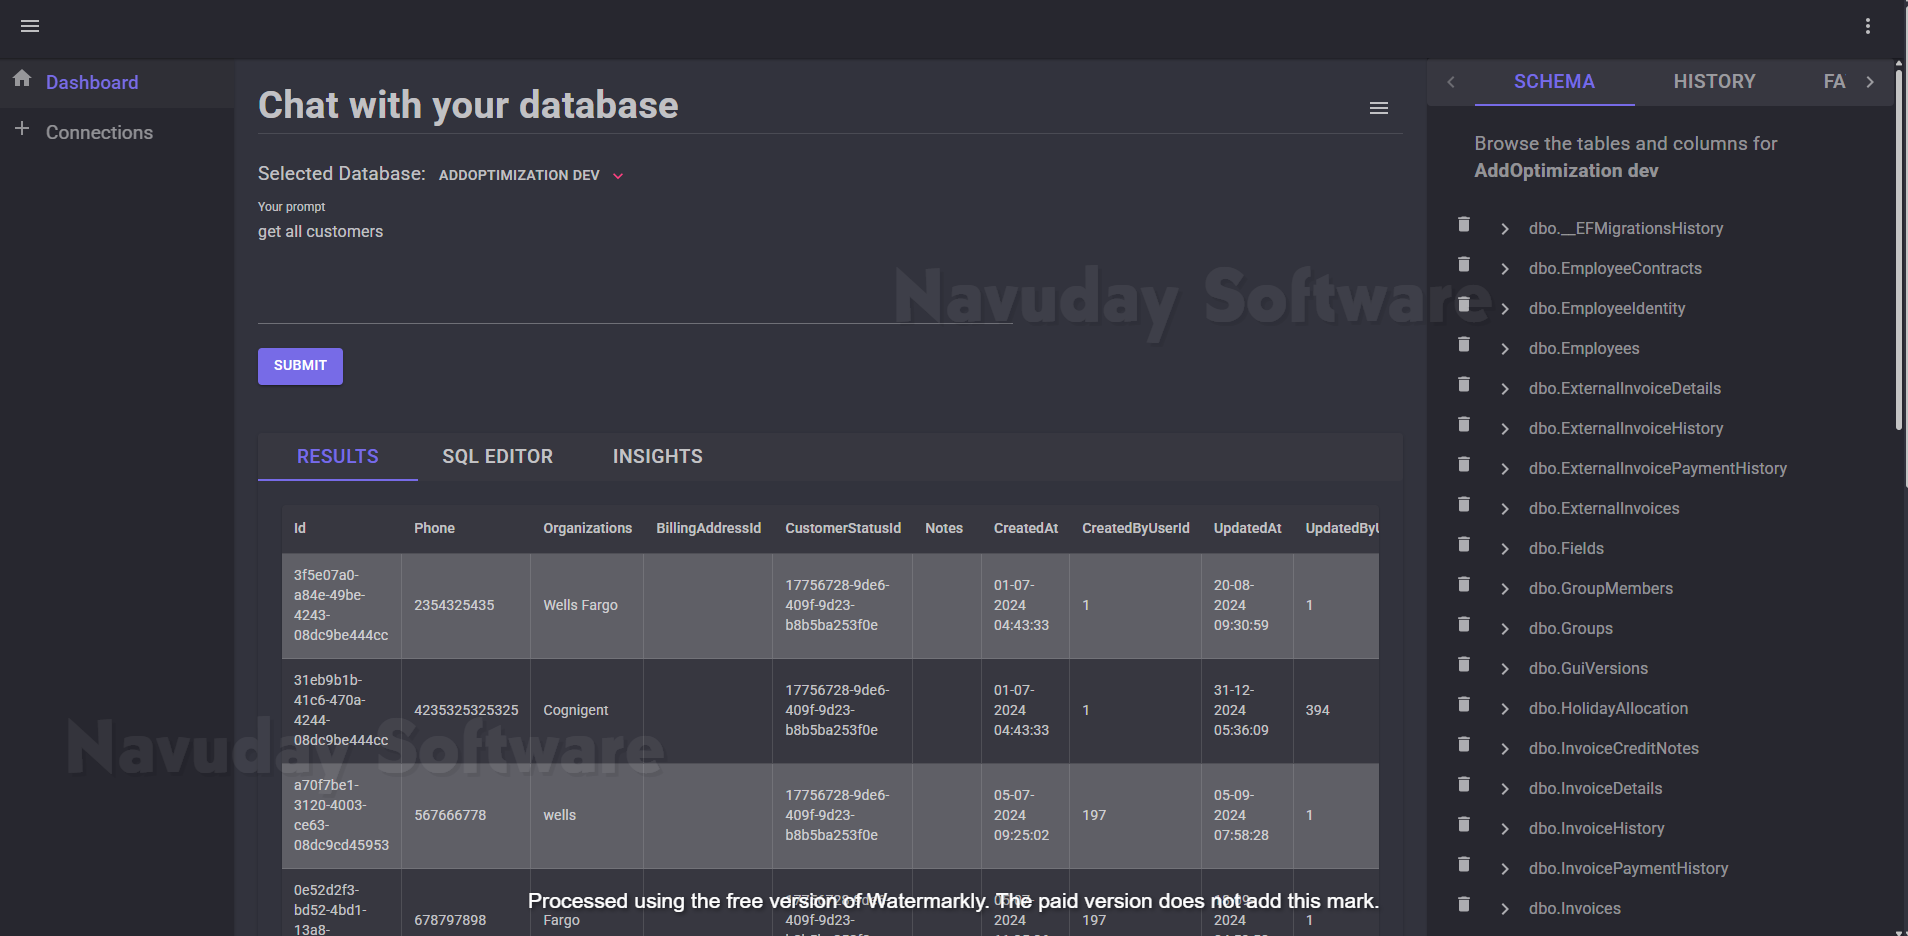Expand dbo.Fields table columns
Screen dimensions: 1908x936
click(1504, 549)
